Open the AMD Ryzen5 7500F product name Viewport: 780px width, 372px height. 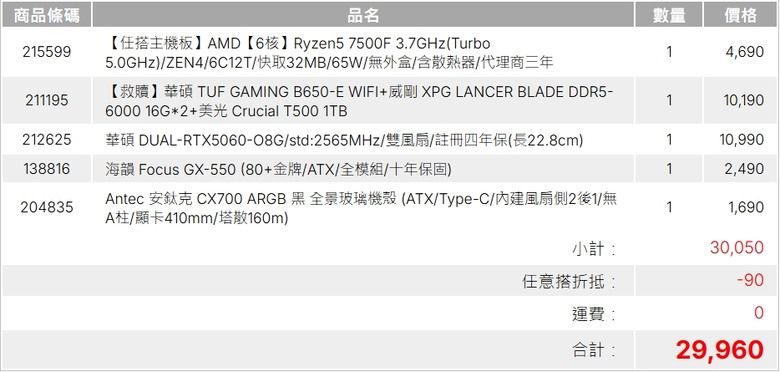click(x=329, y=52)
